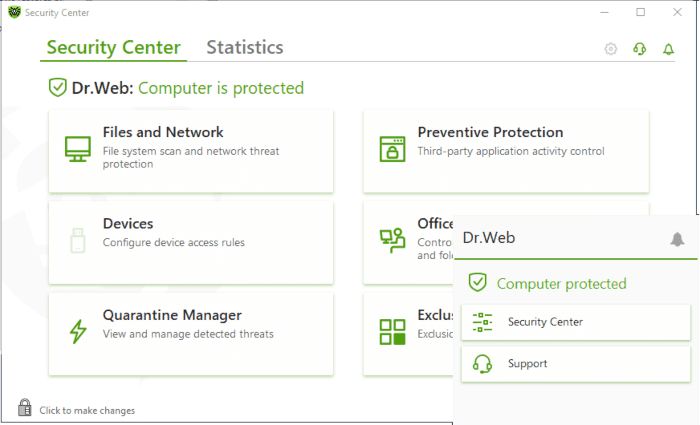Click the Exclusions grid icon

392,331
